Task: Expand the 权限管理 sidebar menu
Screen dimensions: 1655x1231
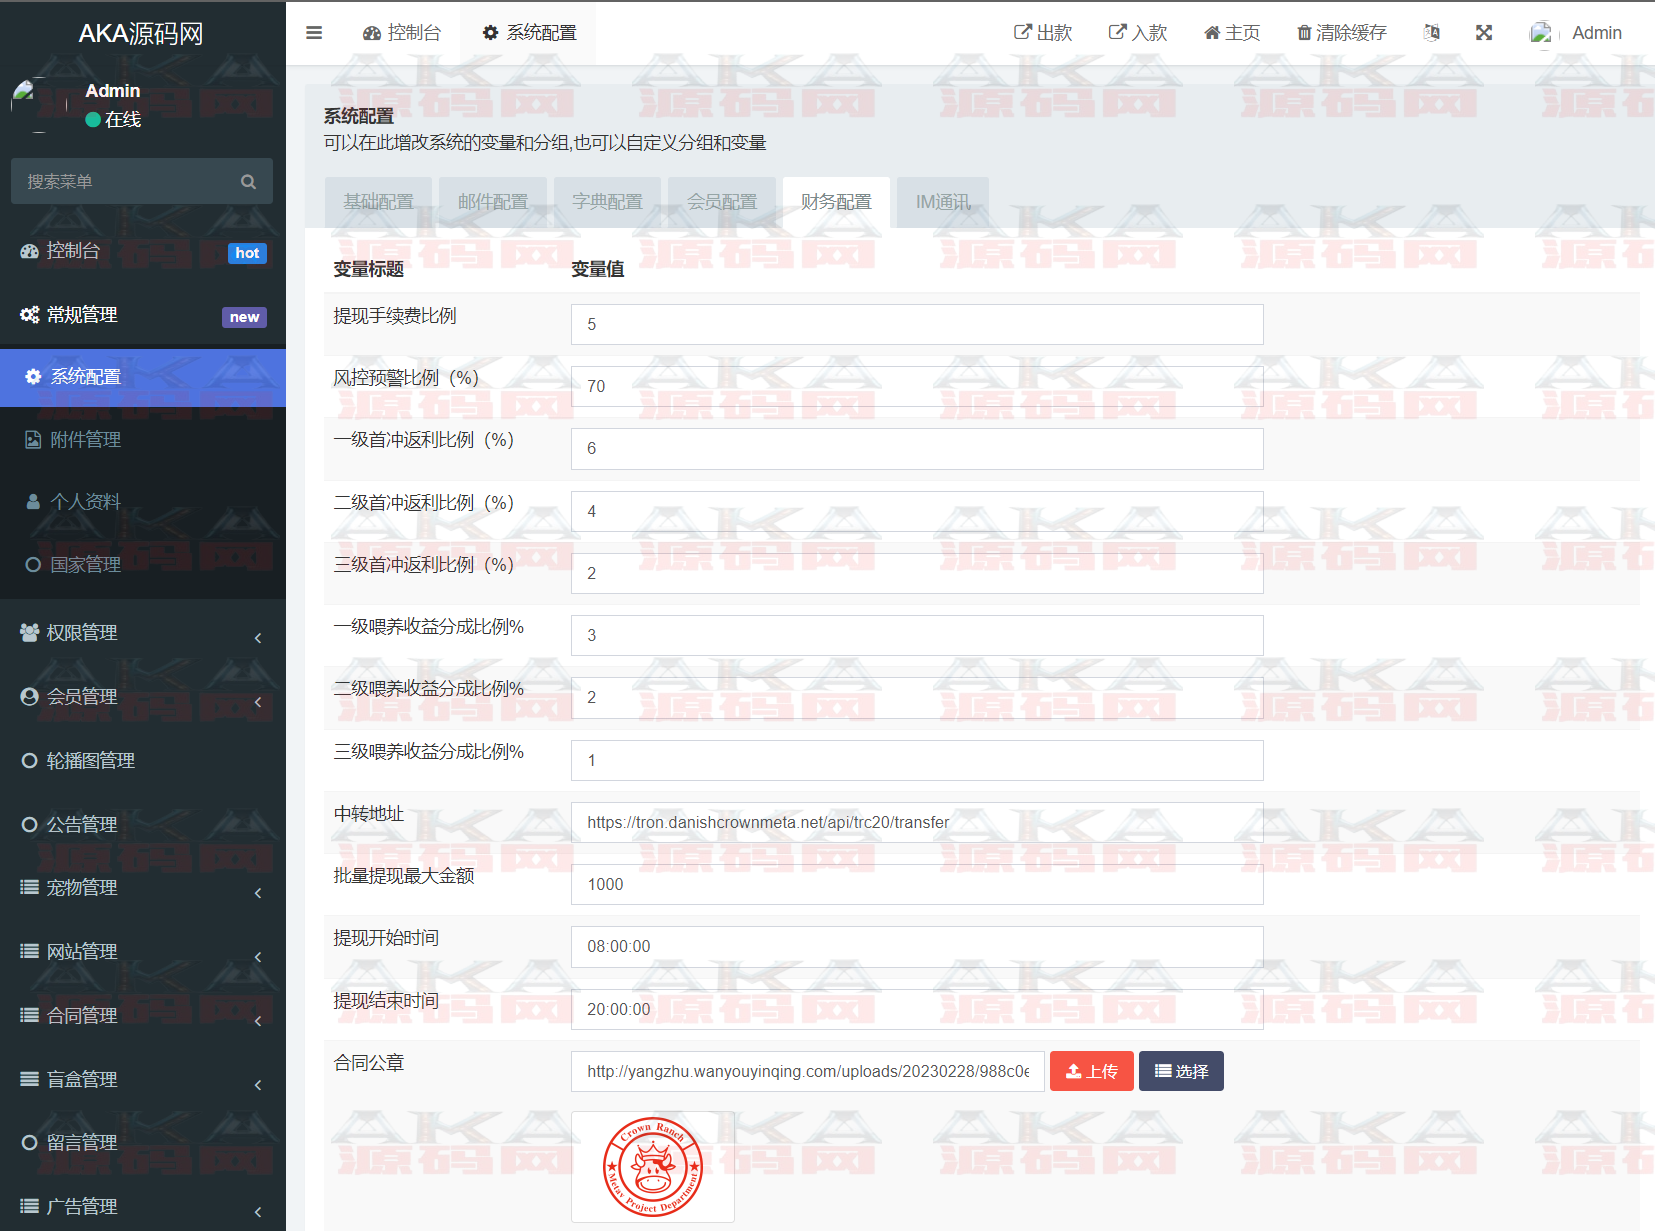Action: click(142, 633)
